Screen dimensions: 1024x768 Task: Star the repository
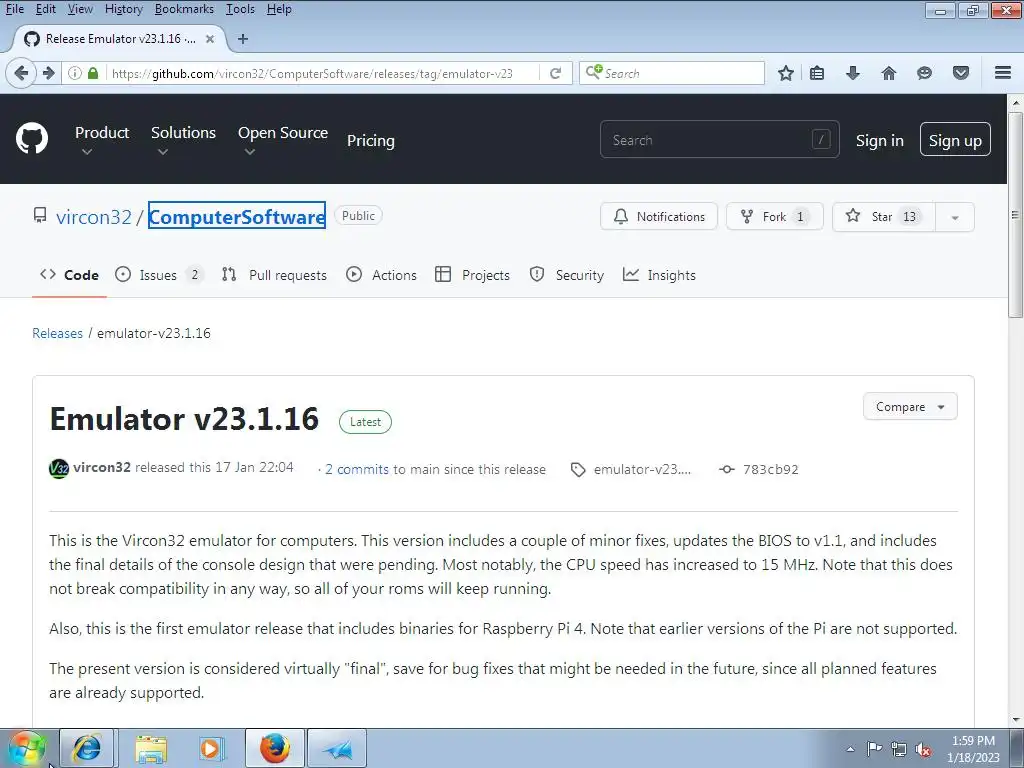[884, 217]
